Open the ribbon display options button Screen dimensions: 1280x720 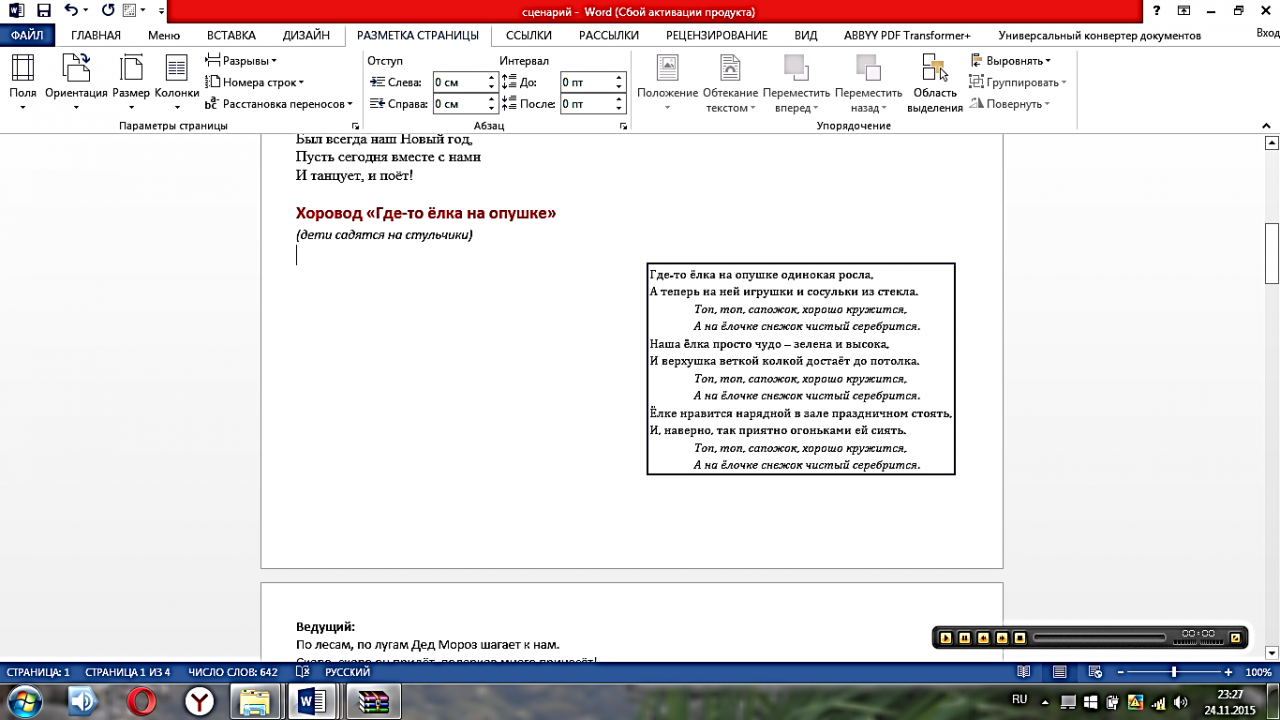[1184, 11]
